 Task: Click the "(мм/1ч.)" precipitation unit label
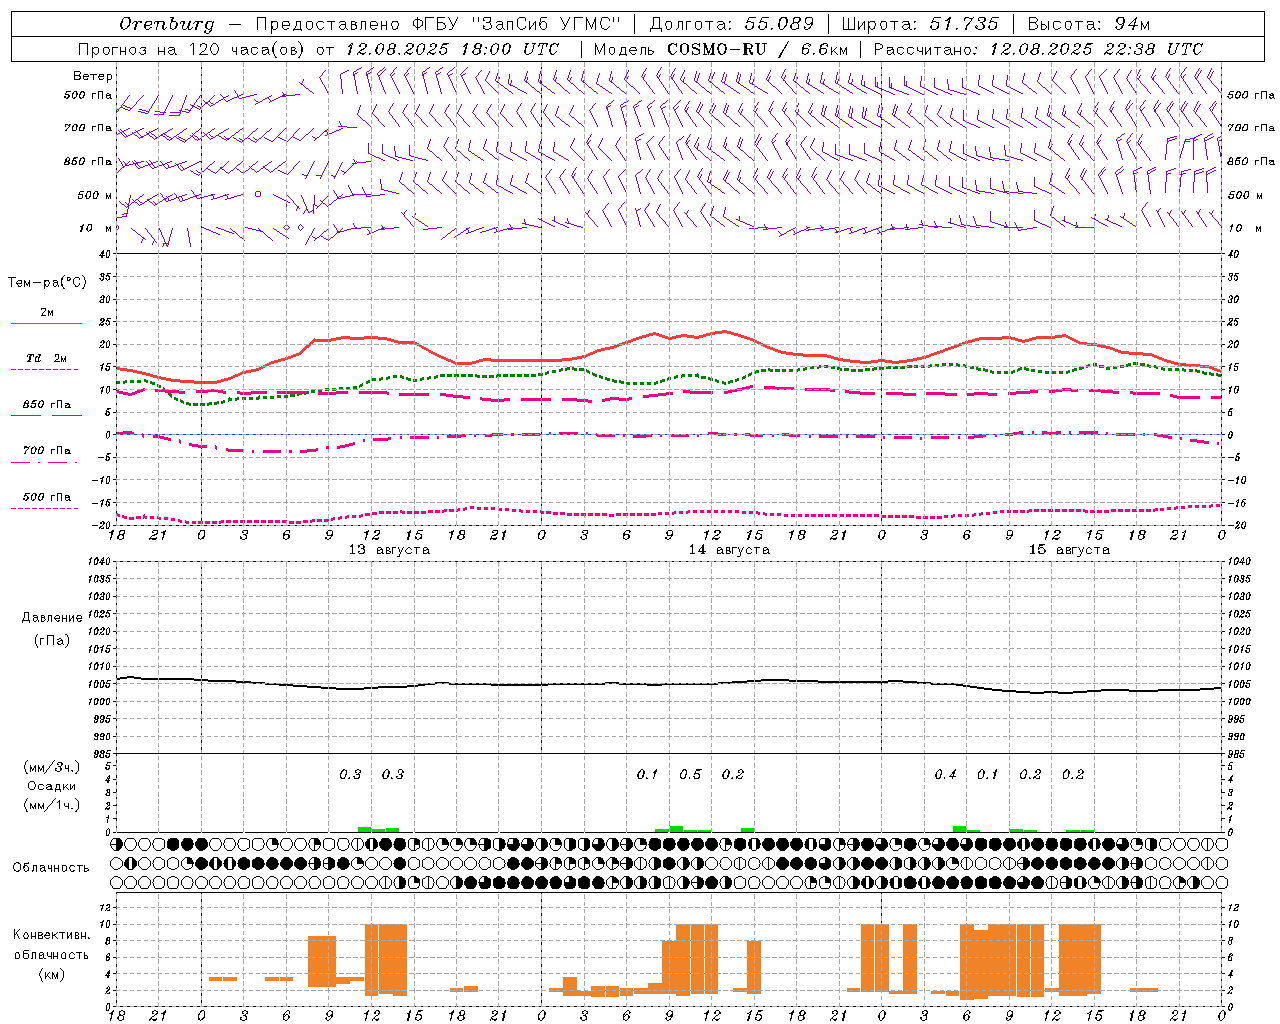click(52, 805)
